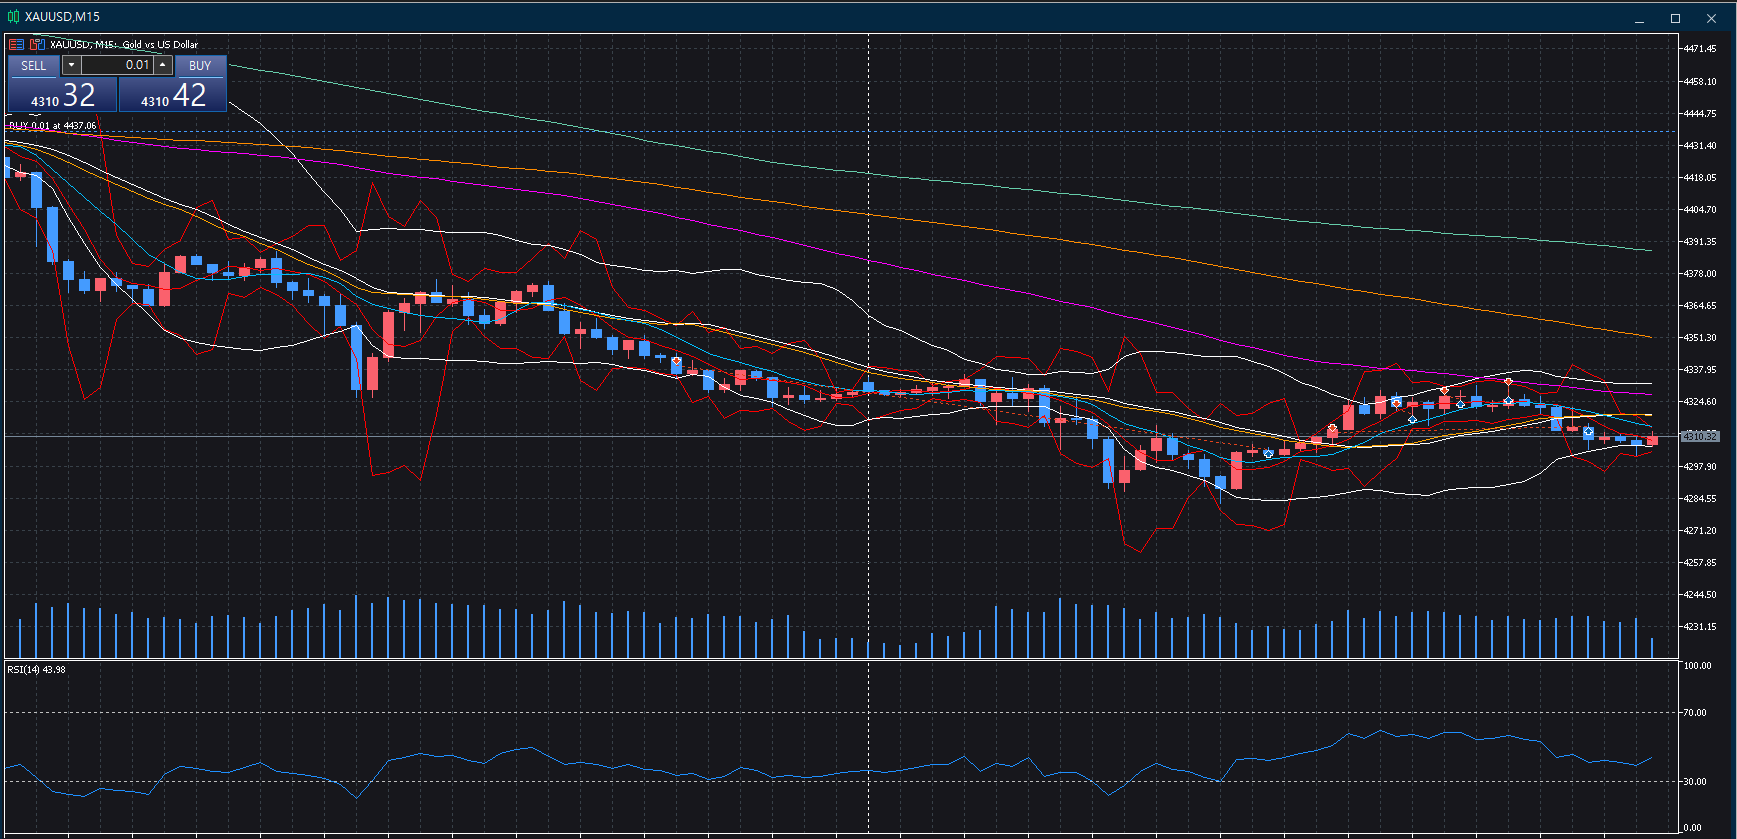Click the current price tag on the price axis
Viewport: 1737px width, 839px height.
pyautogui.click(x=1699, y=437)
